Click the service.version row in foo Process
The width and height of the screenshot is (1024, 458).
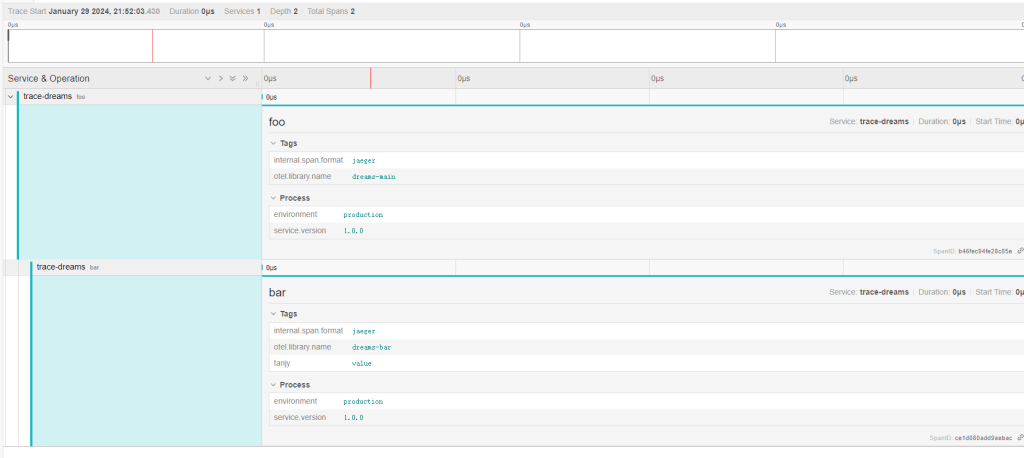(x=640, y=231)
